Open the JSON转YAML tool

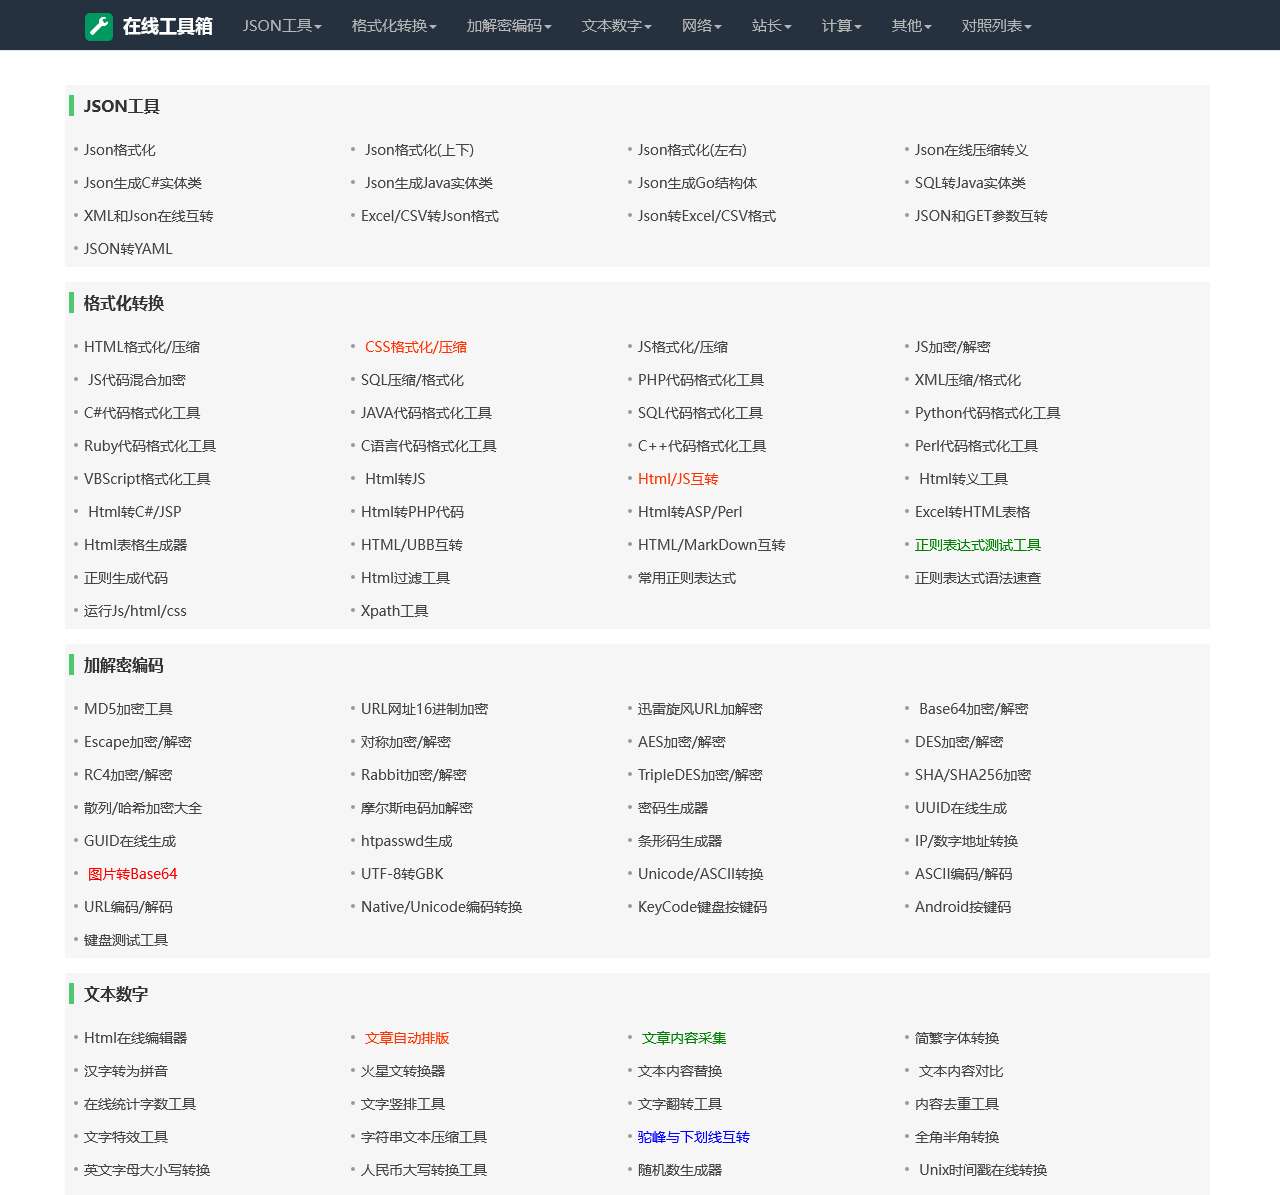click(128, 249)
